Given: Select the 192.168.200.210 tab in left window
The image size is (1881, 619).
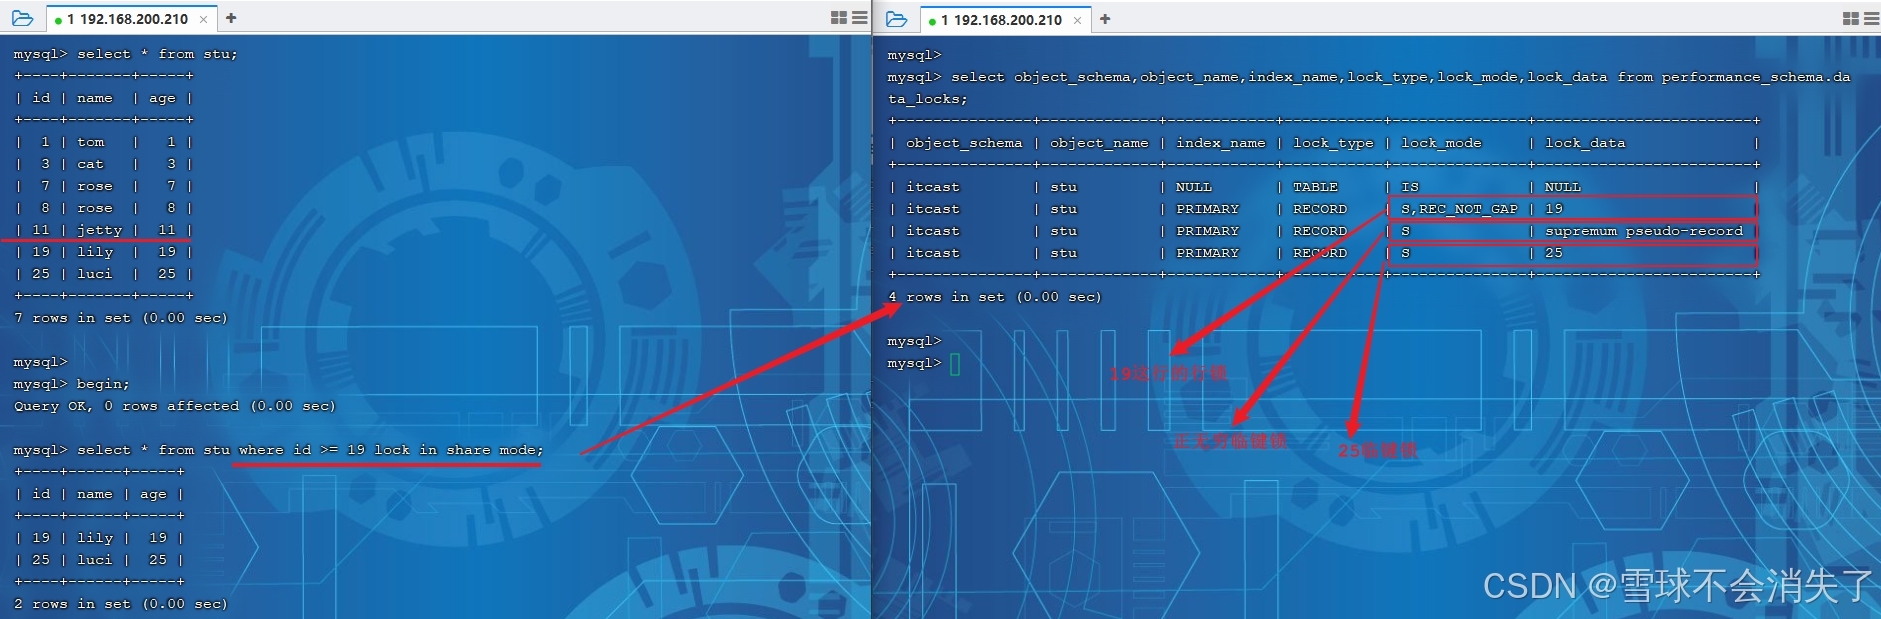Looking at the screenshot, I should point(131,19).
